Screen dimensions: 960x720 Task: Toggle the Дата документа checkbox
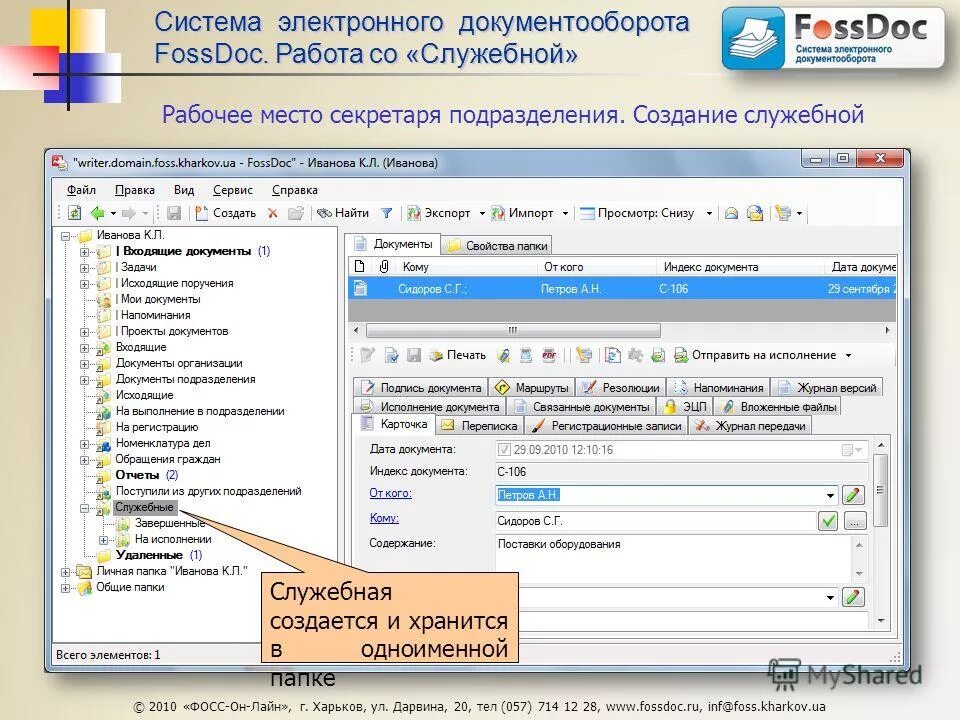click(504, 450)
